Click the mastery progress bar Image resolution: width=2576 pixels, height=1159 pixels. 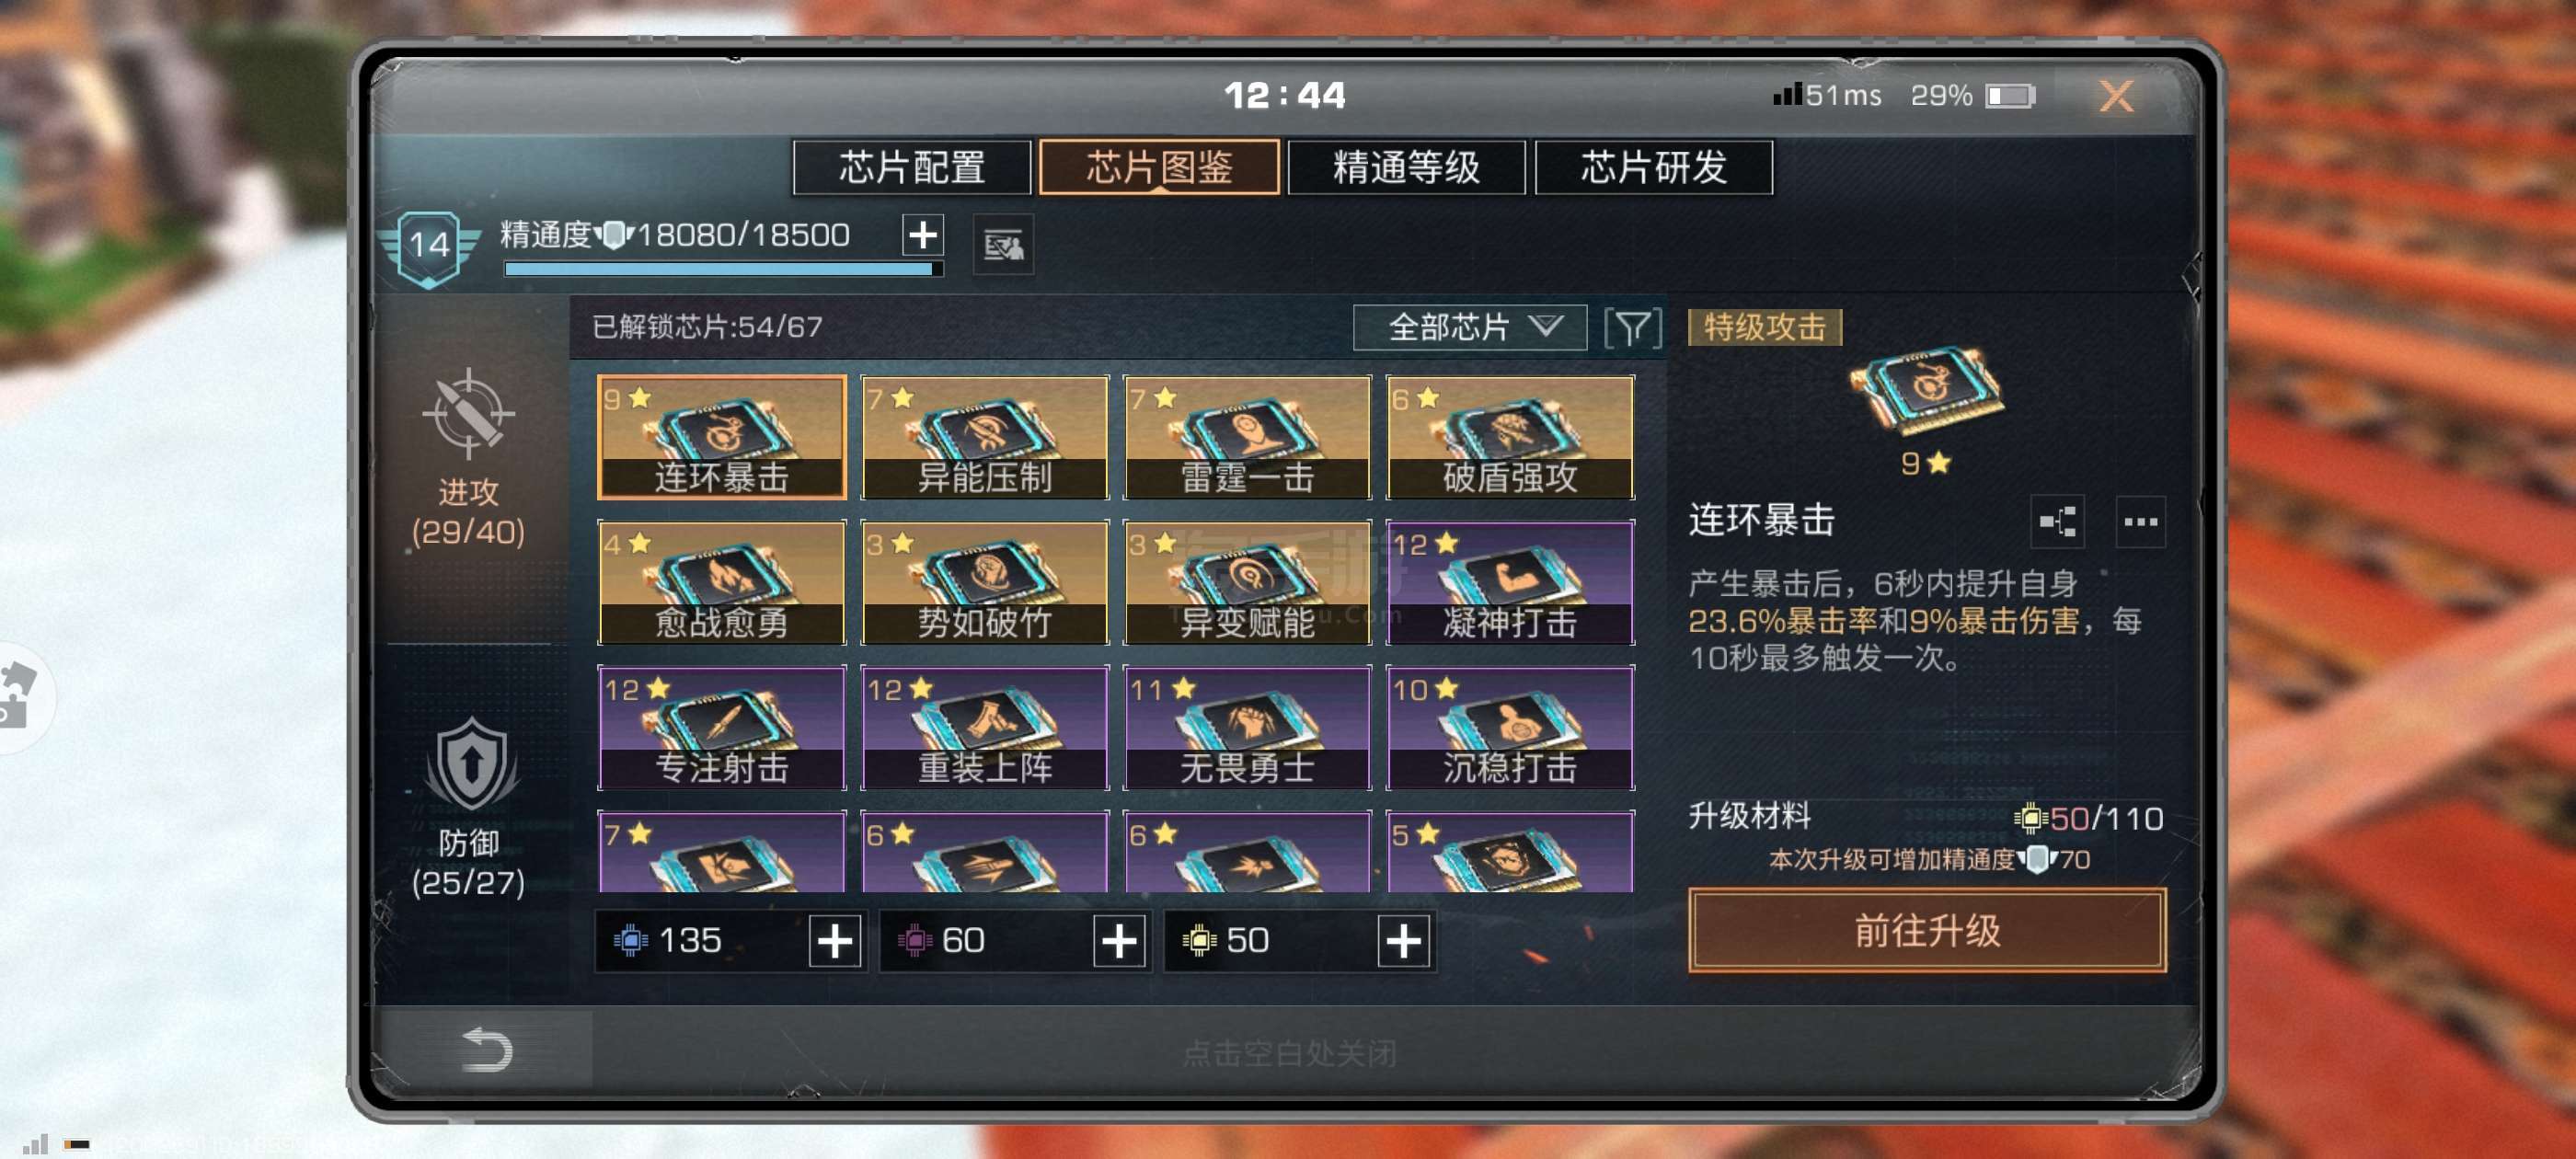point(723,269)
